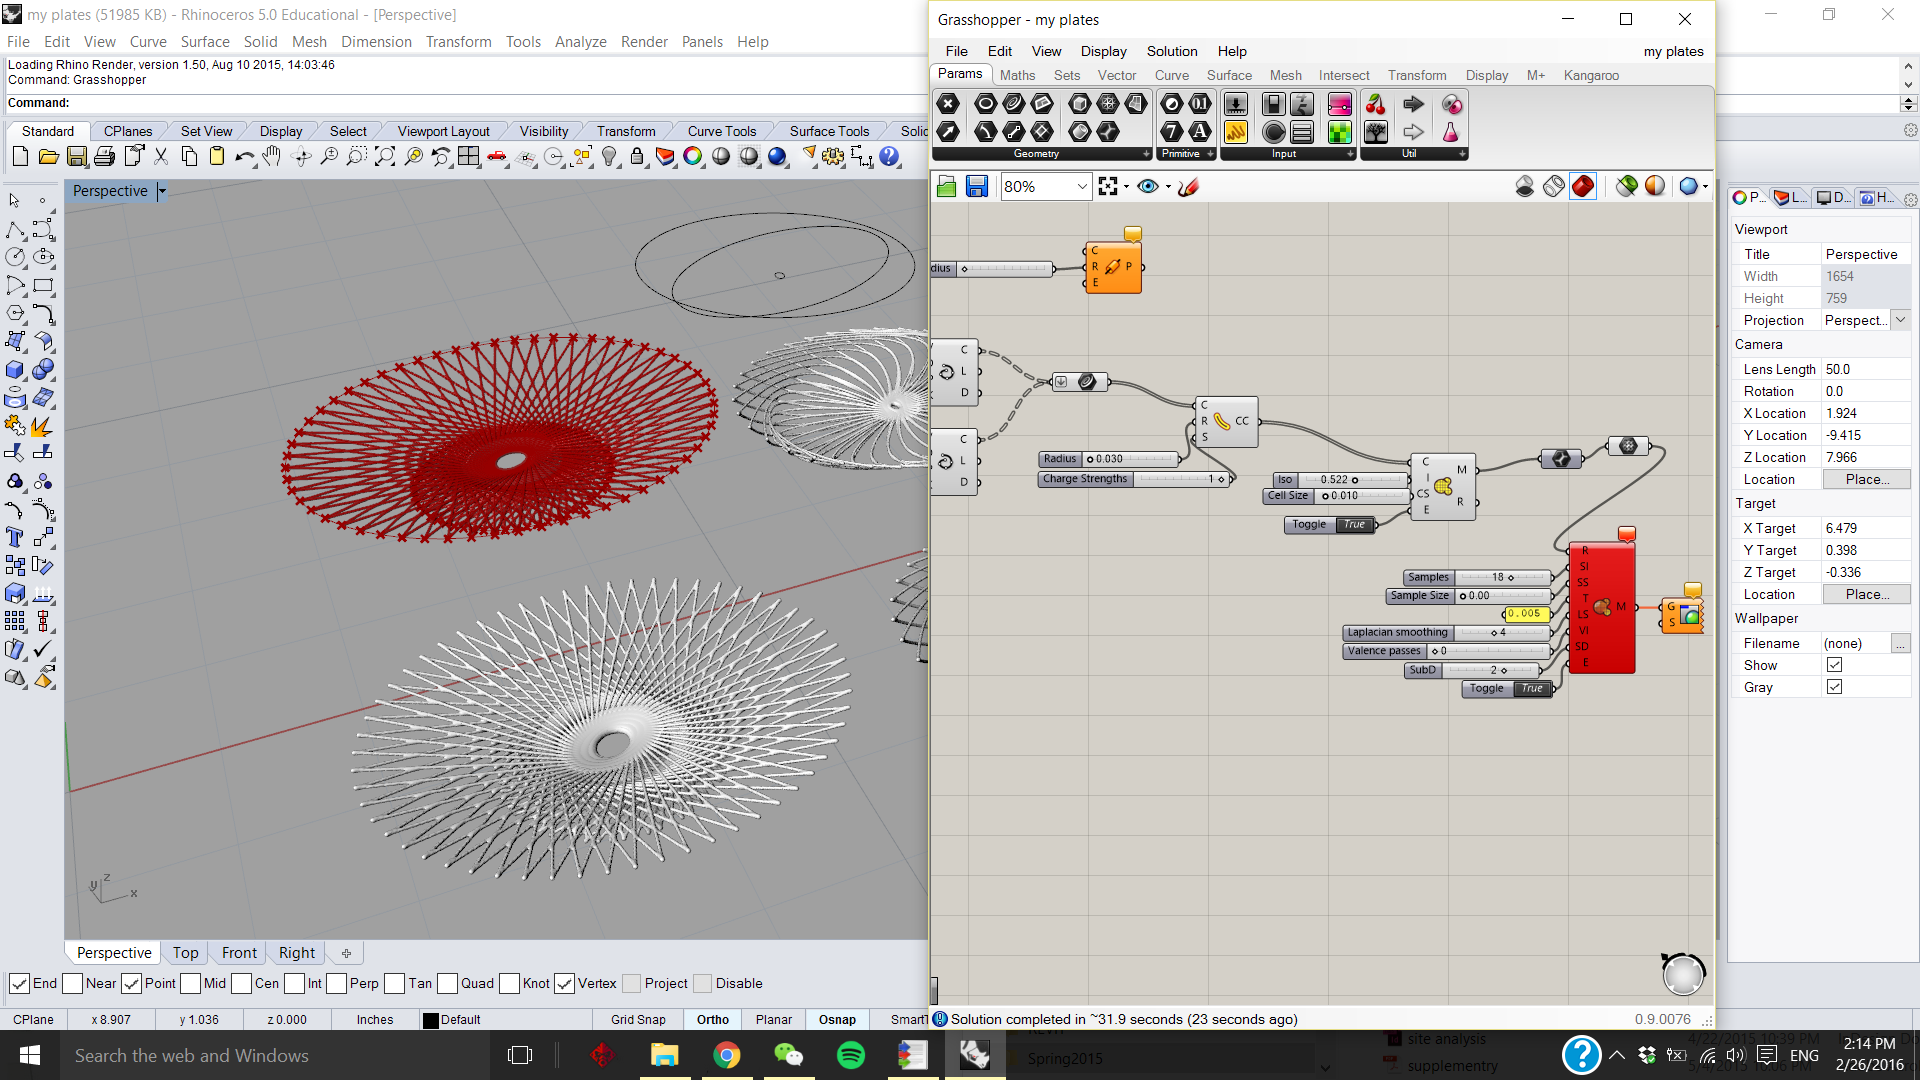1920x1080 pixels.
Task: Click the Pan hand tool icon
Action: [272, 157]
